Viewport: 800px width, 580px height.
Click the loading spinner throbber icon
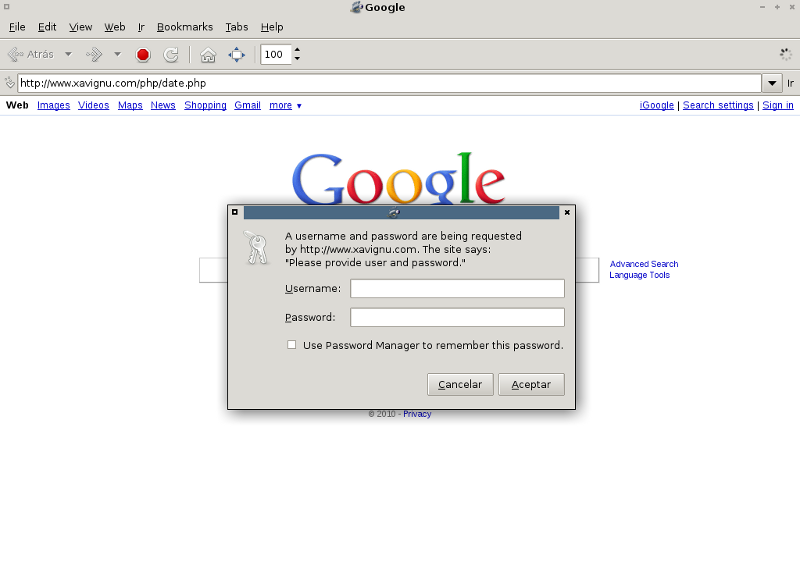[x=786, y=55]
